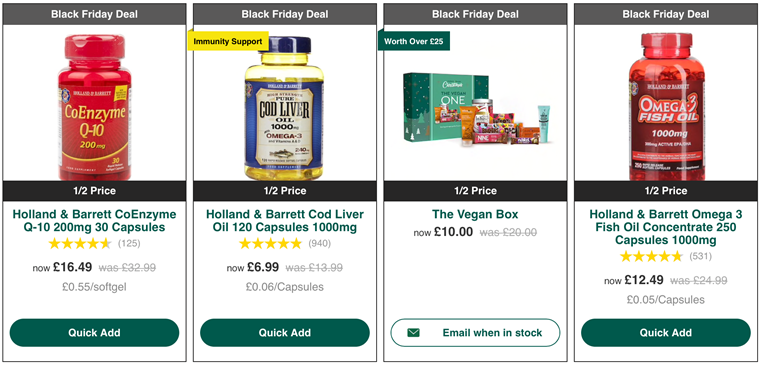This screenshot has width=762, height=366.
Task: Open the CoEnzyme Q-10 bottle image
Action: click(95, 107)
